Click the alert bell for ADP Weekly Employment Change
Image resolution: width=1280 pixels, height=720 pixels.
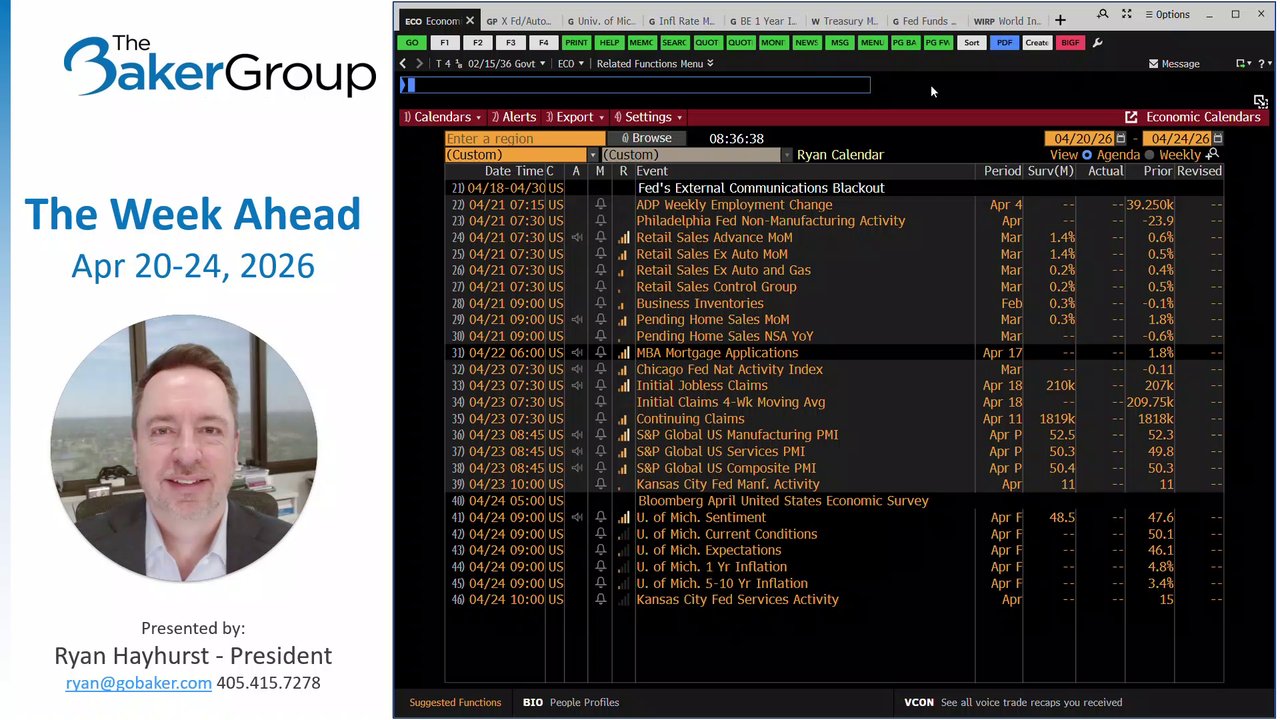coord(600,205)
